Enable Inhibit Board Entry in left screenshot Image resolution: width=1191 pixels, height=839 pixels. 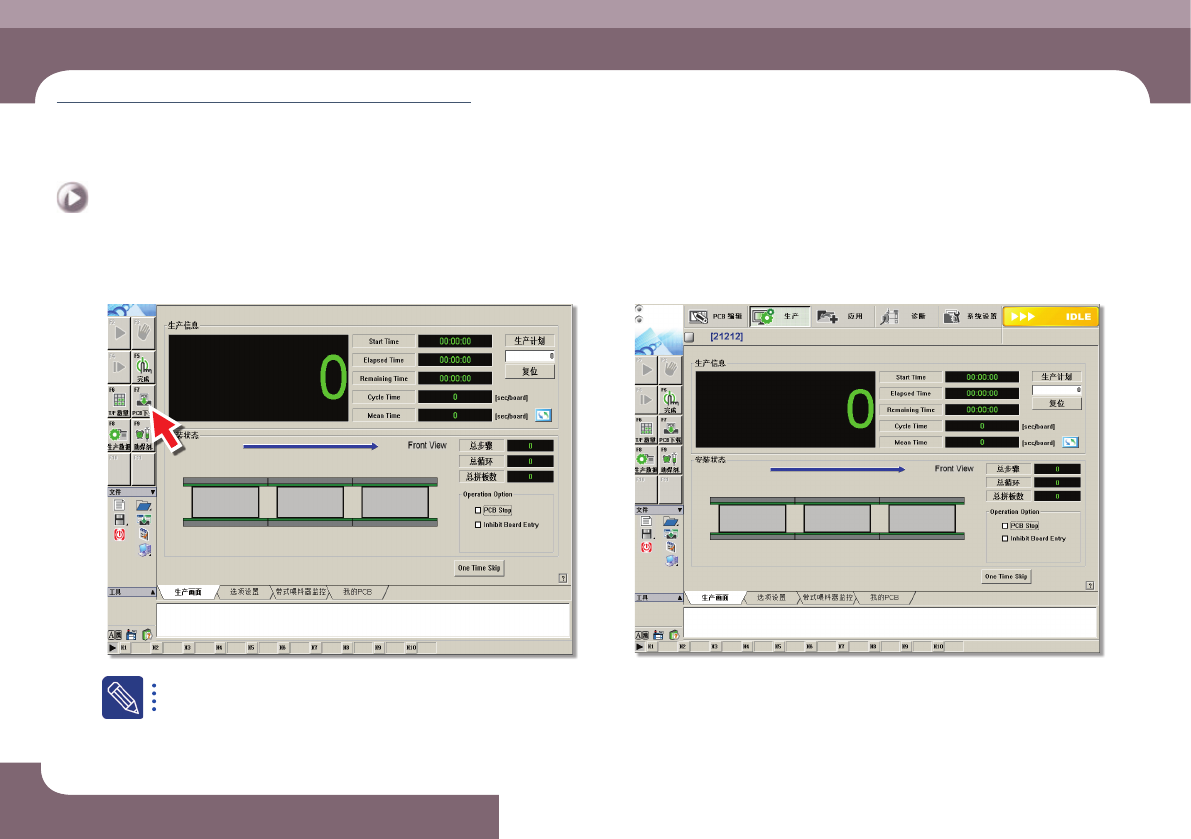478,525
